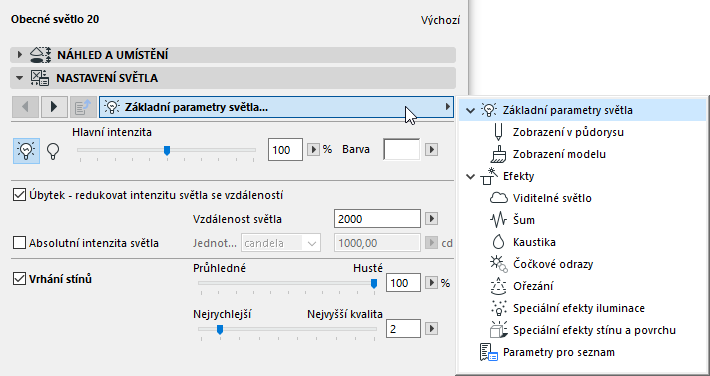Toggle Úbytek light falloff checkbox
This screenshot has height=376, width=710.
pyautogui.click(x=19, y=195)
